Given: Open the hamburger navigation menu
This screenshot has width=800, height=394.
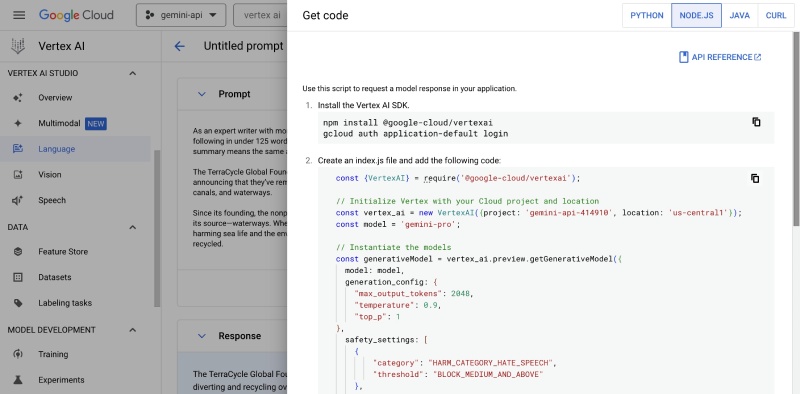Looking at the screenshot, I should pyautogui.click(x=19, y=15).
